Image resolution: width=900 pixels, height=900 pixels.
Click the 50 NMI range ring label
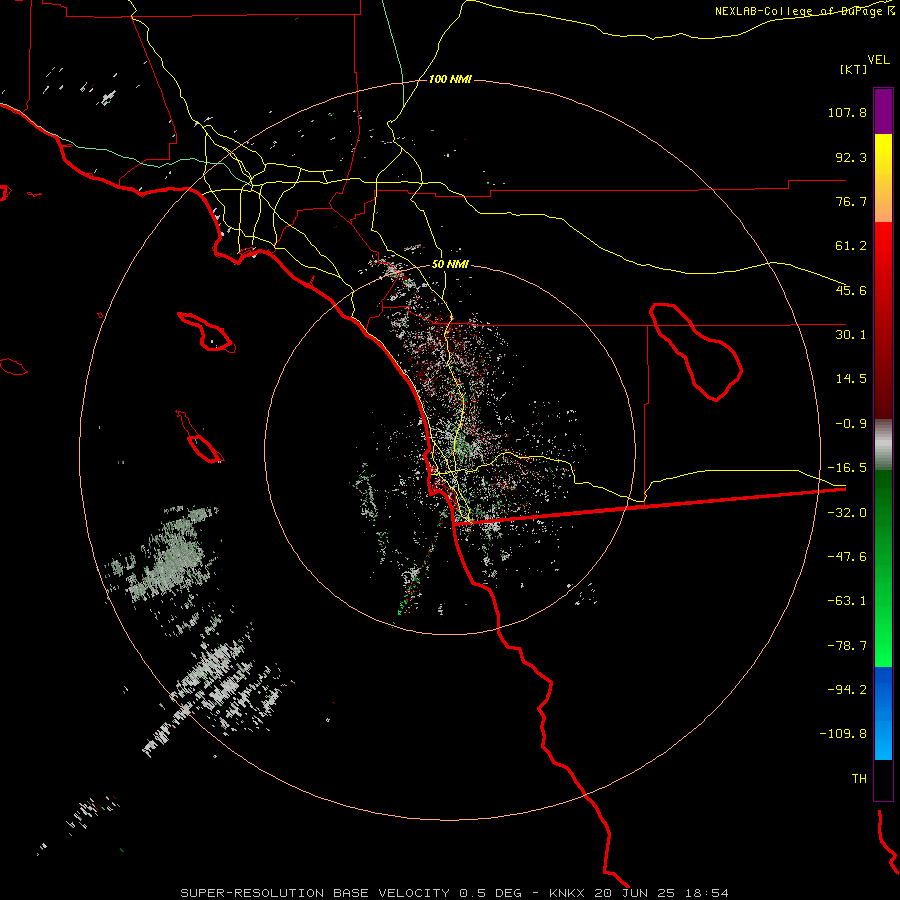(x=450, y=265)
